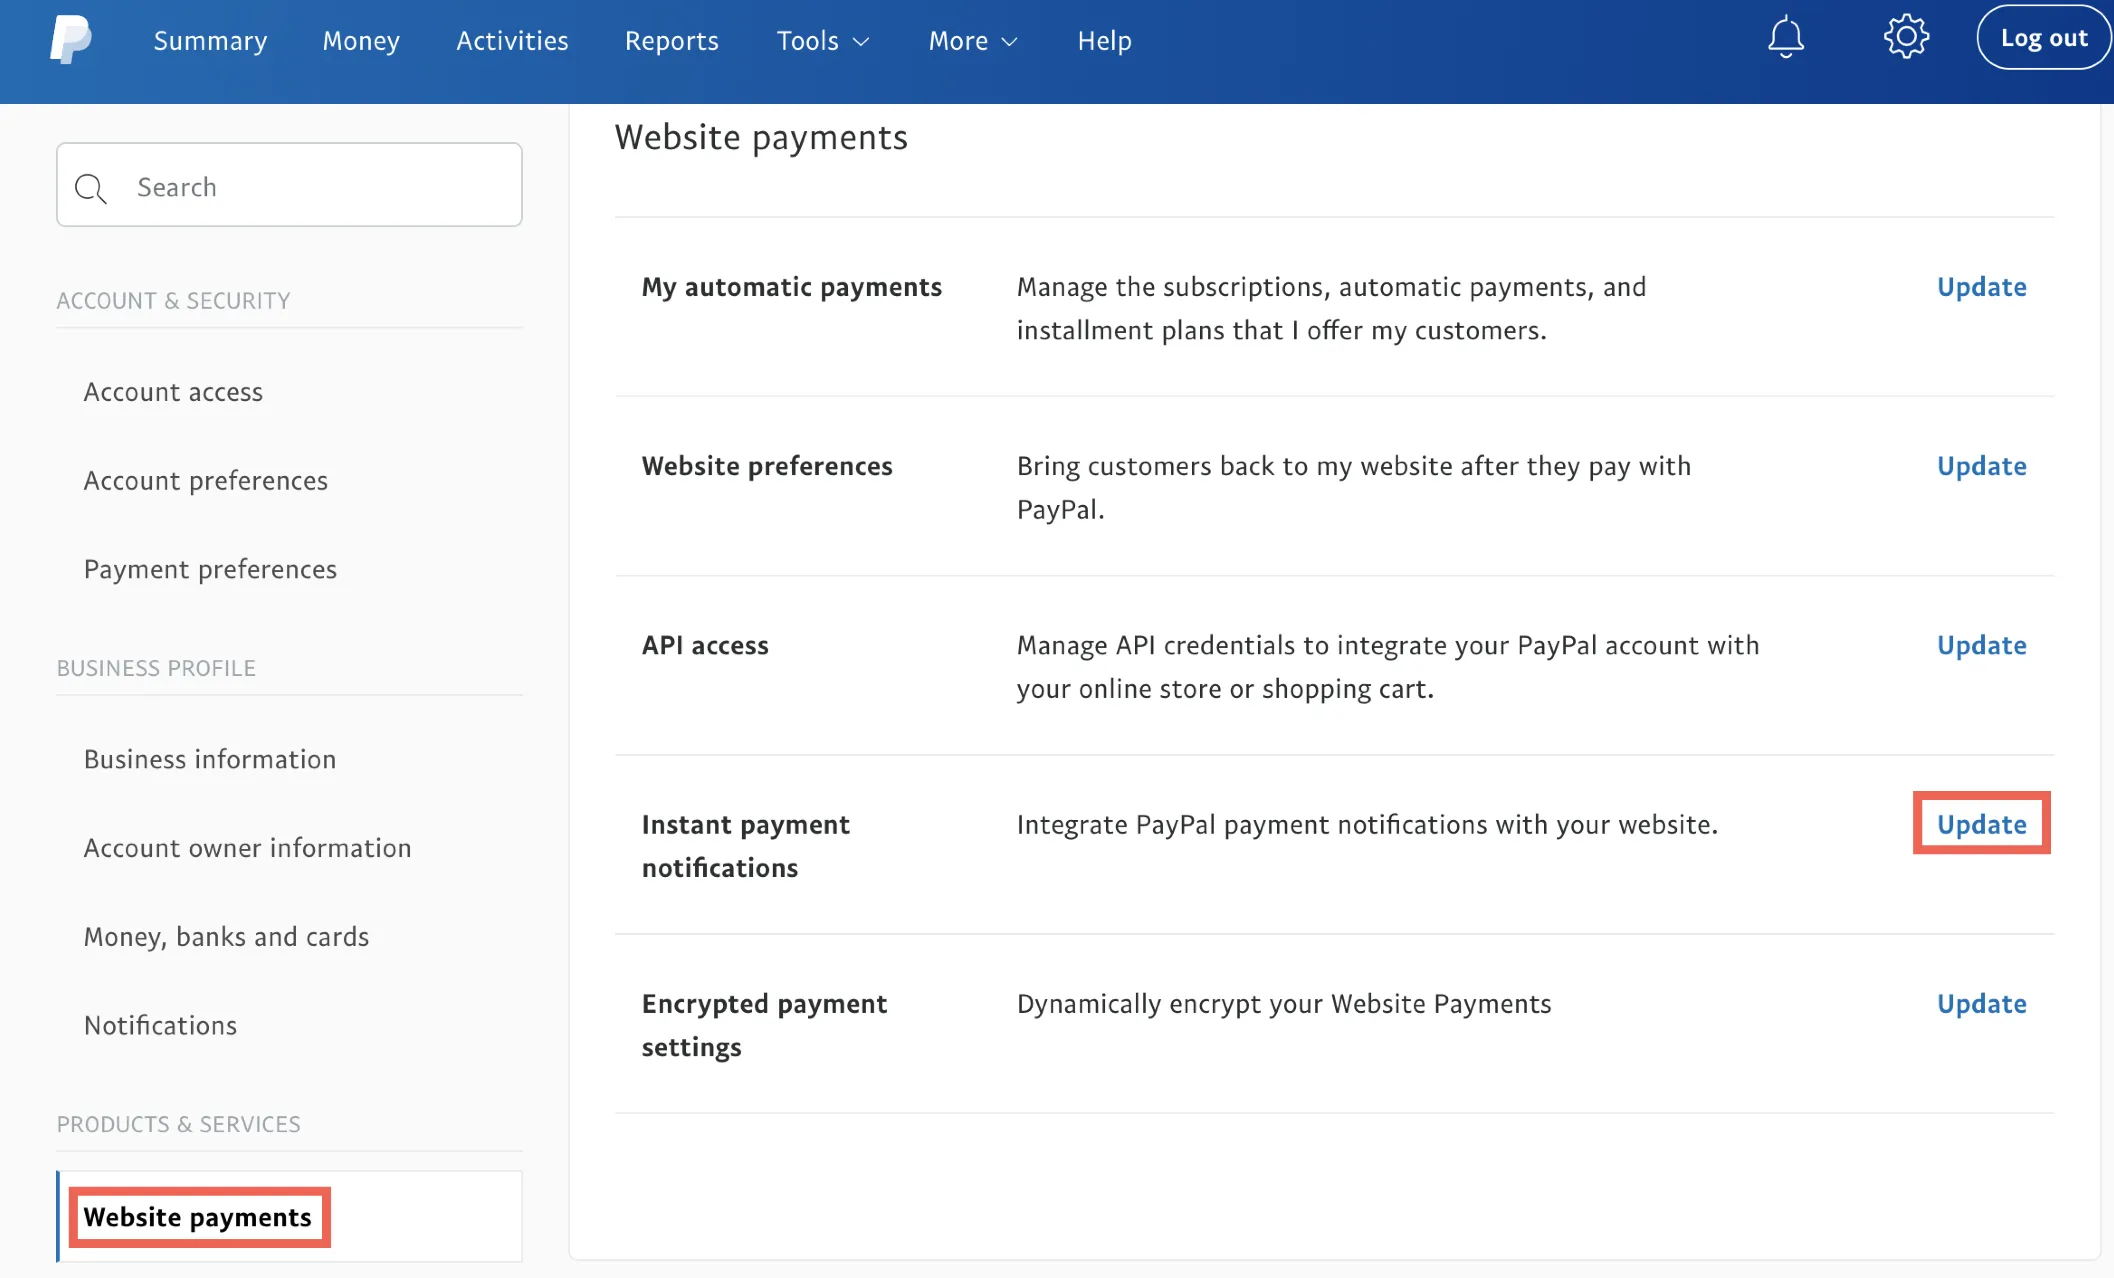Image resolution: width=2114 pixels, height=1278 pixels.
Task: Open Account preferences in sidebar
Action: 206,481
